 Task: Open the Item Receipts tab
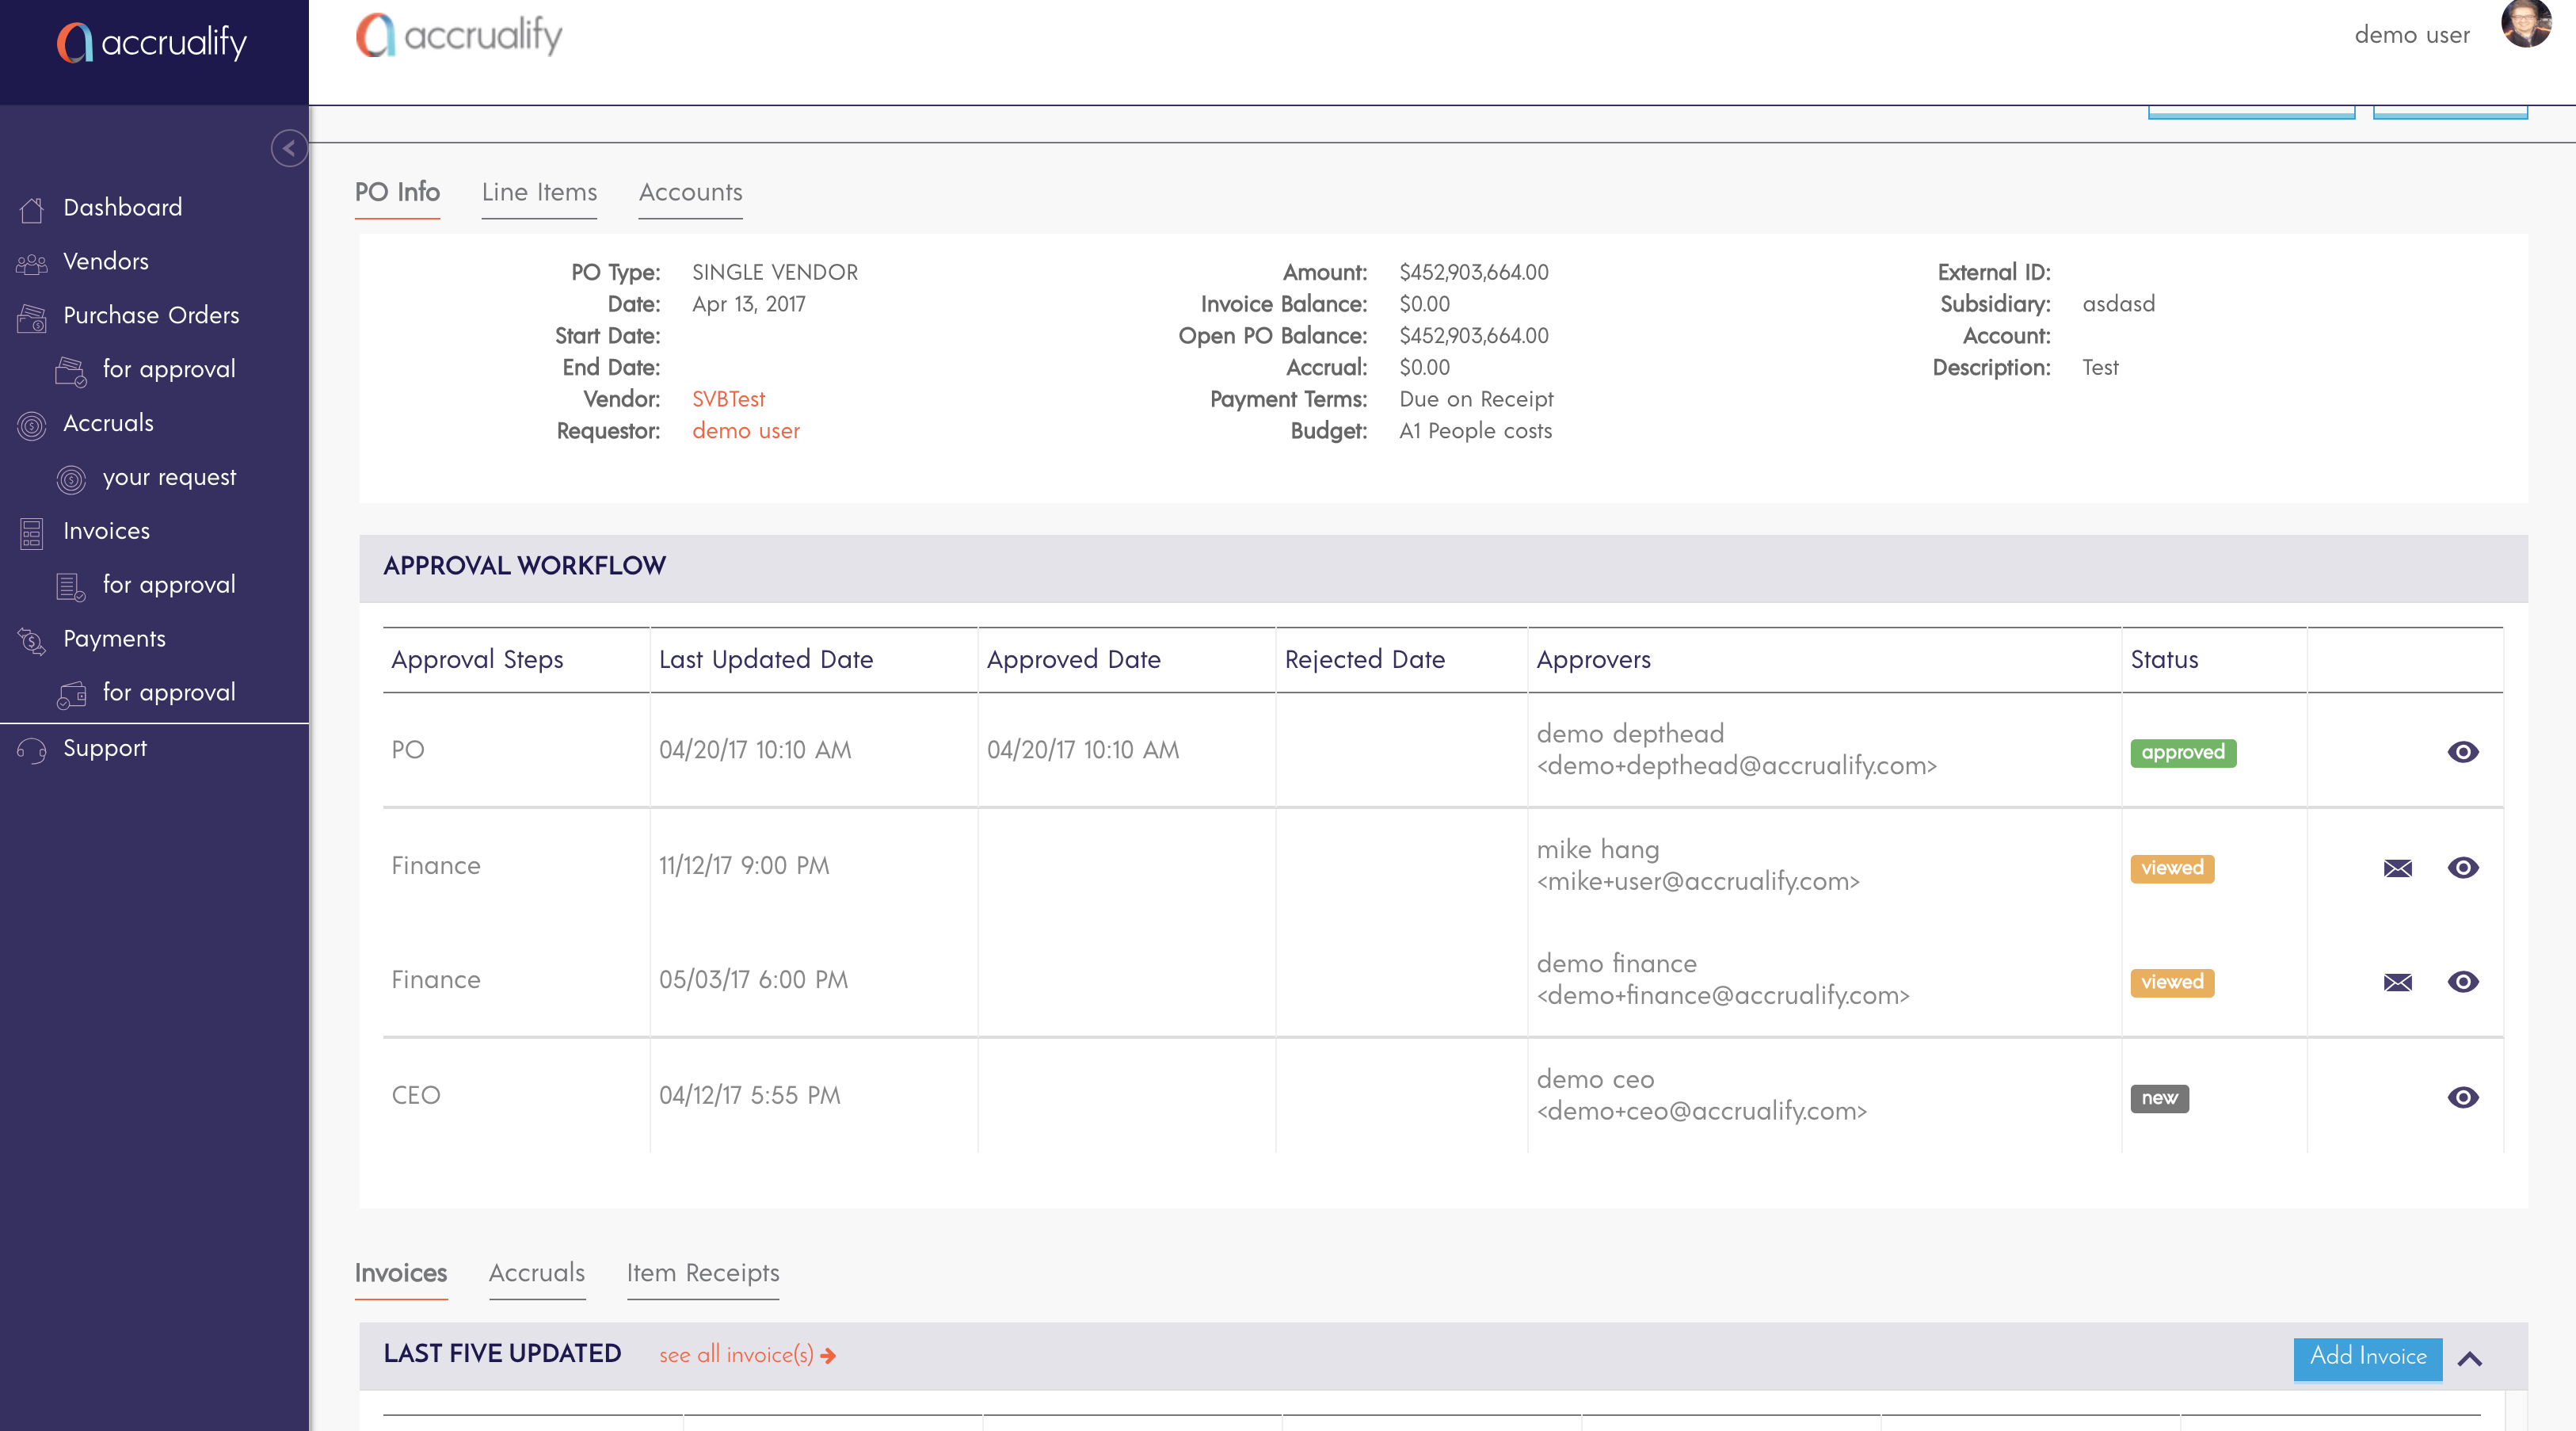[702, 1273]
